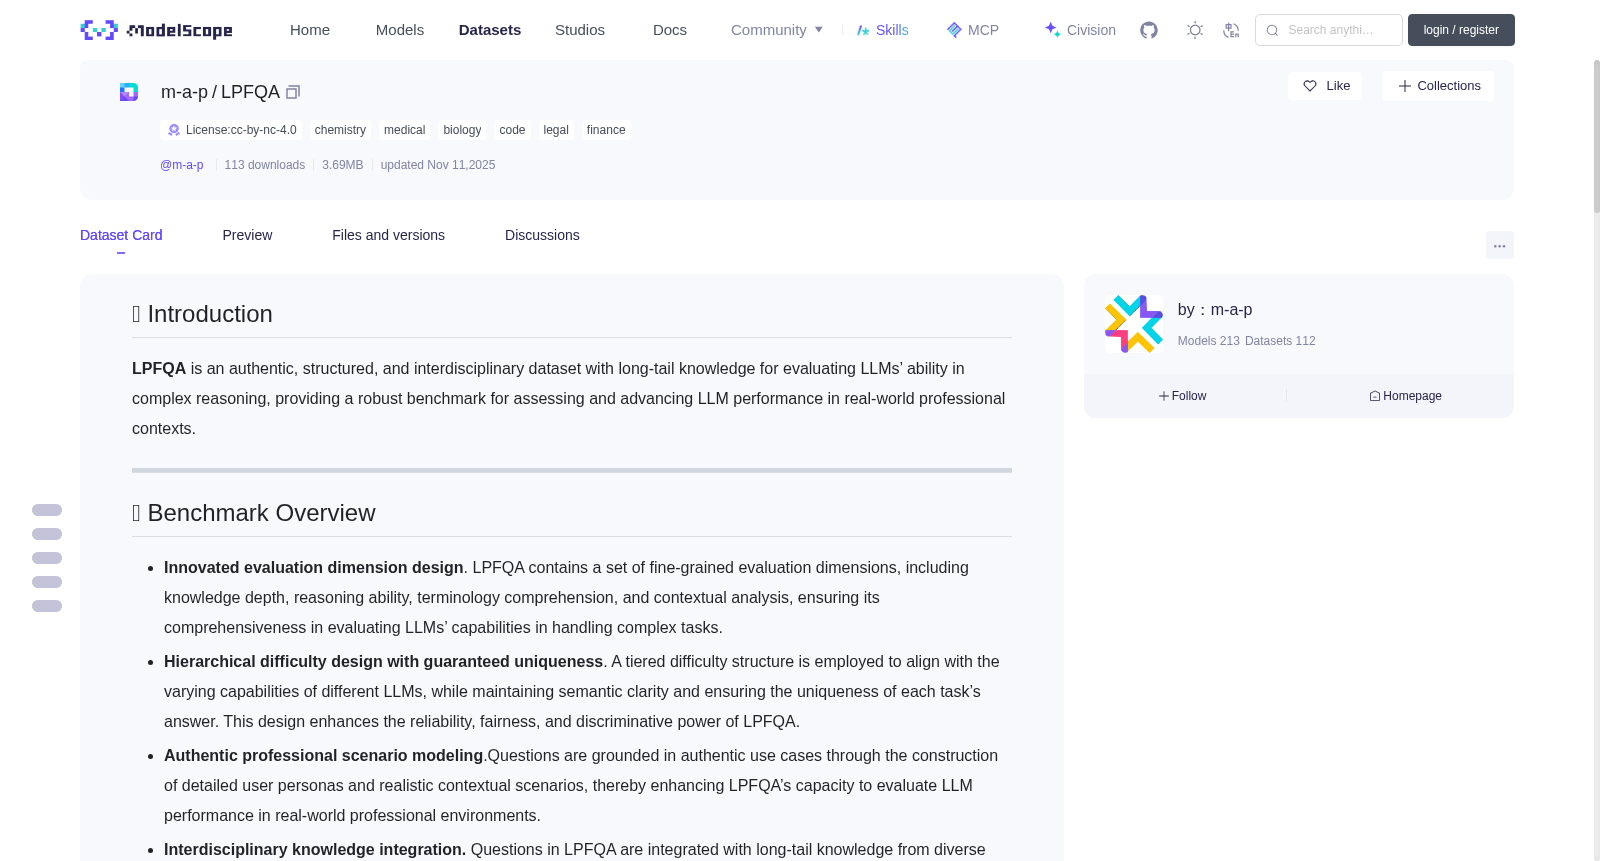Switch to the Preview tab
Screen dimensions: 1600x861
[x=247, y=235]
